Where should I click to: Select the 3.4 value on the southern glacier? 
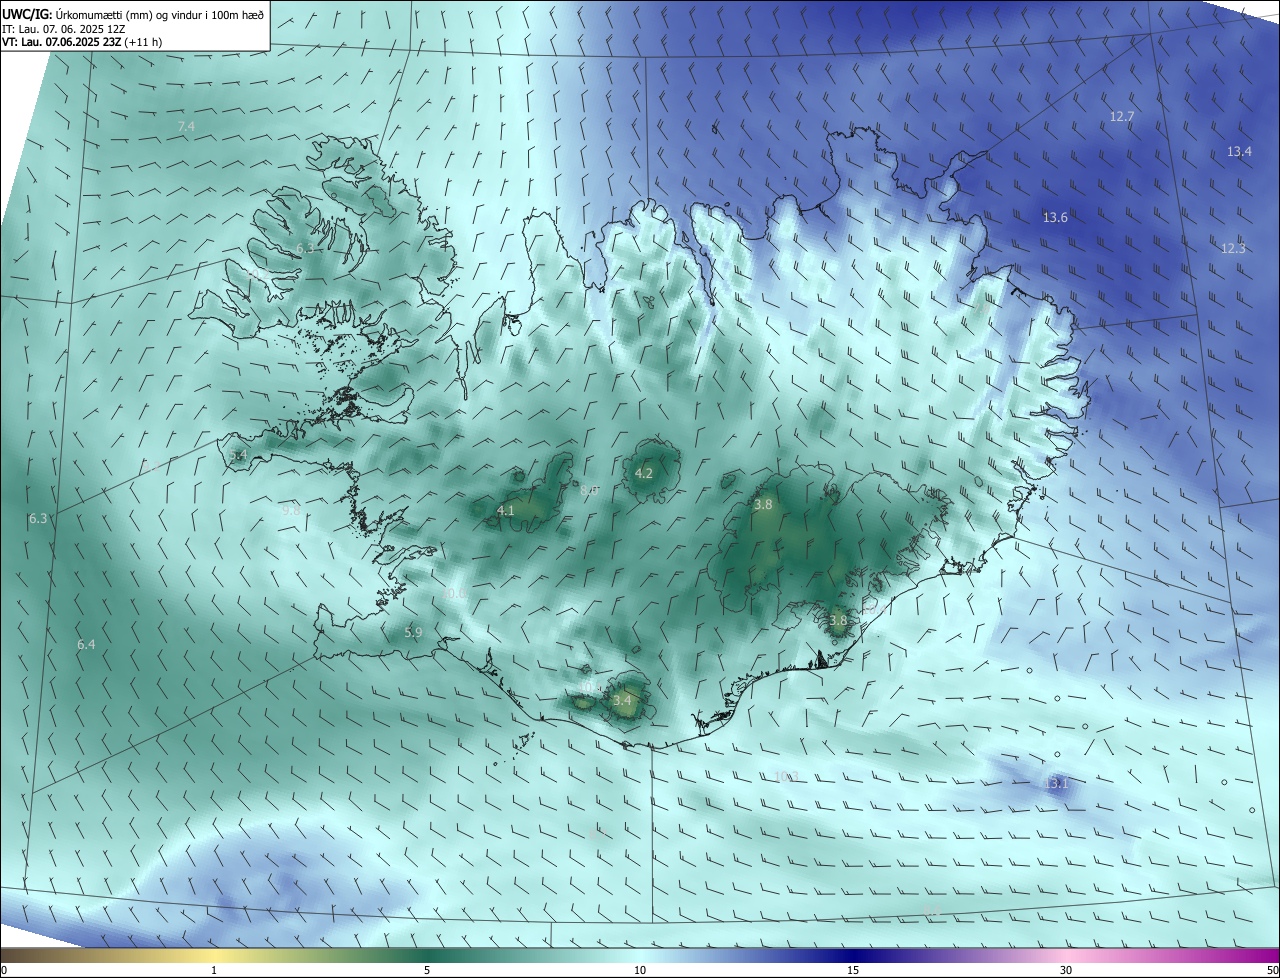(x=622, y=700)
